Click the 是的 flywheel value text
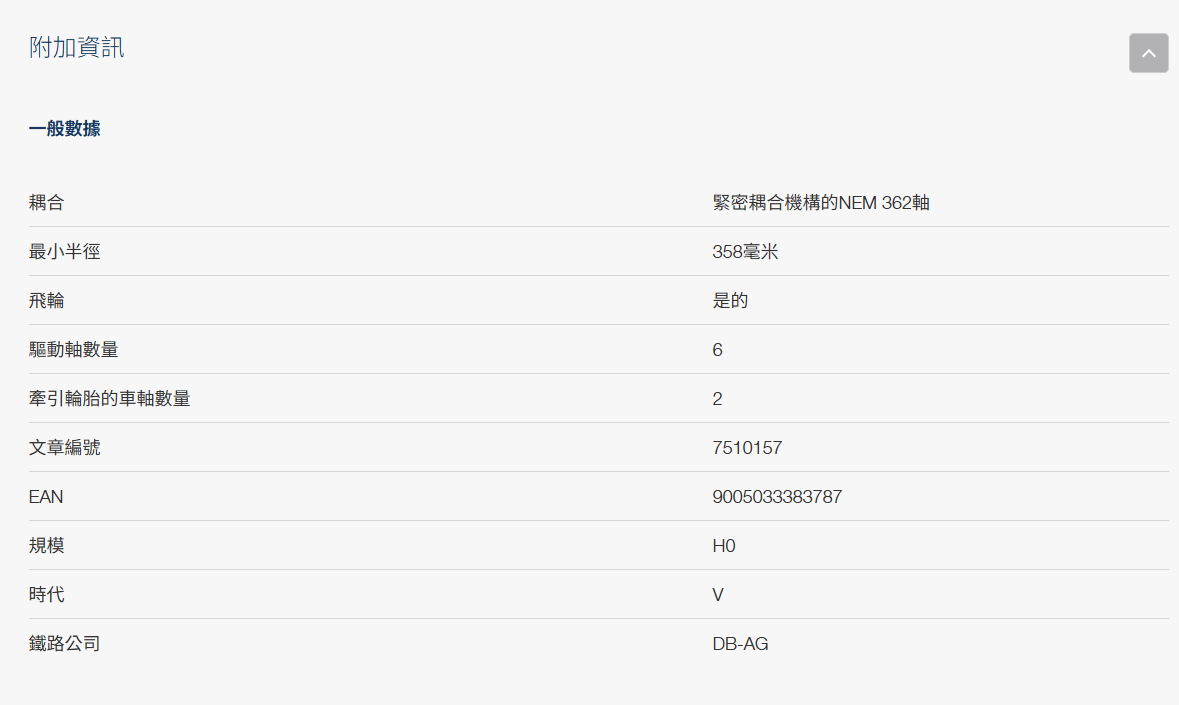Image resolution: width=1179 pixels, height=705 pixels. 729,300
